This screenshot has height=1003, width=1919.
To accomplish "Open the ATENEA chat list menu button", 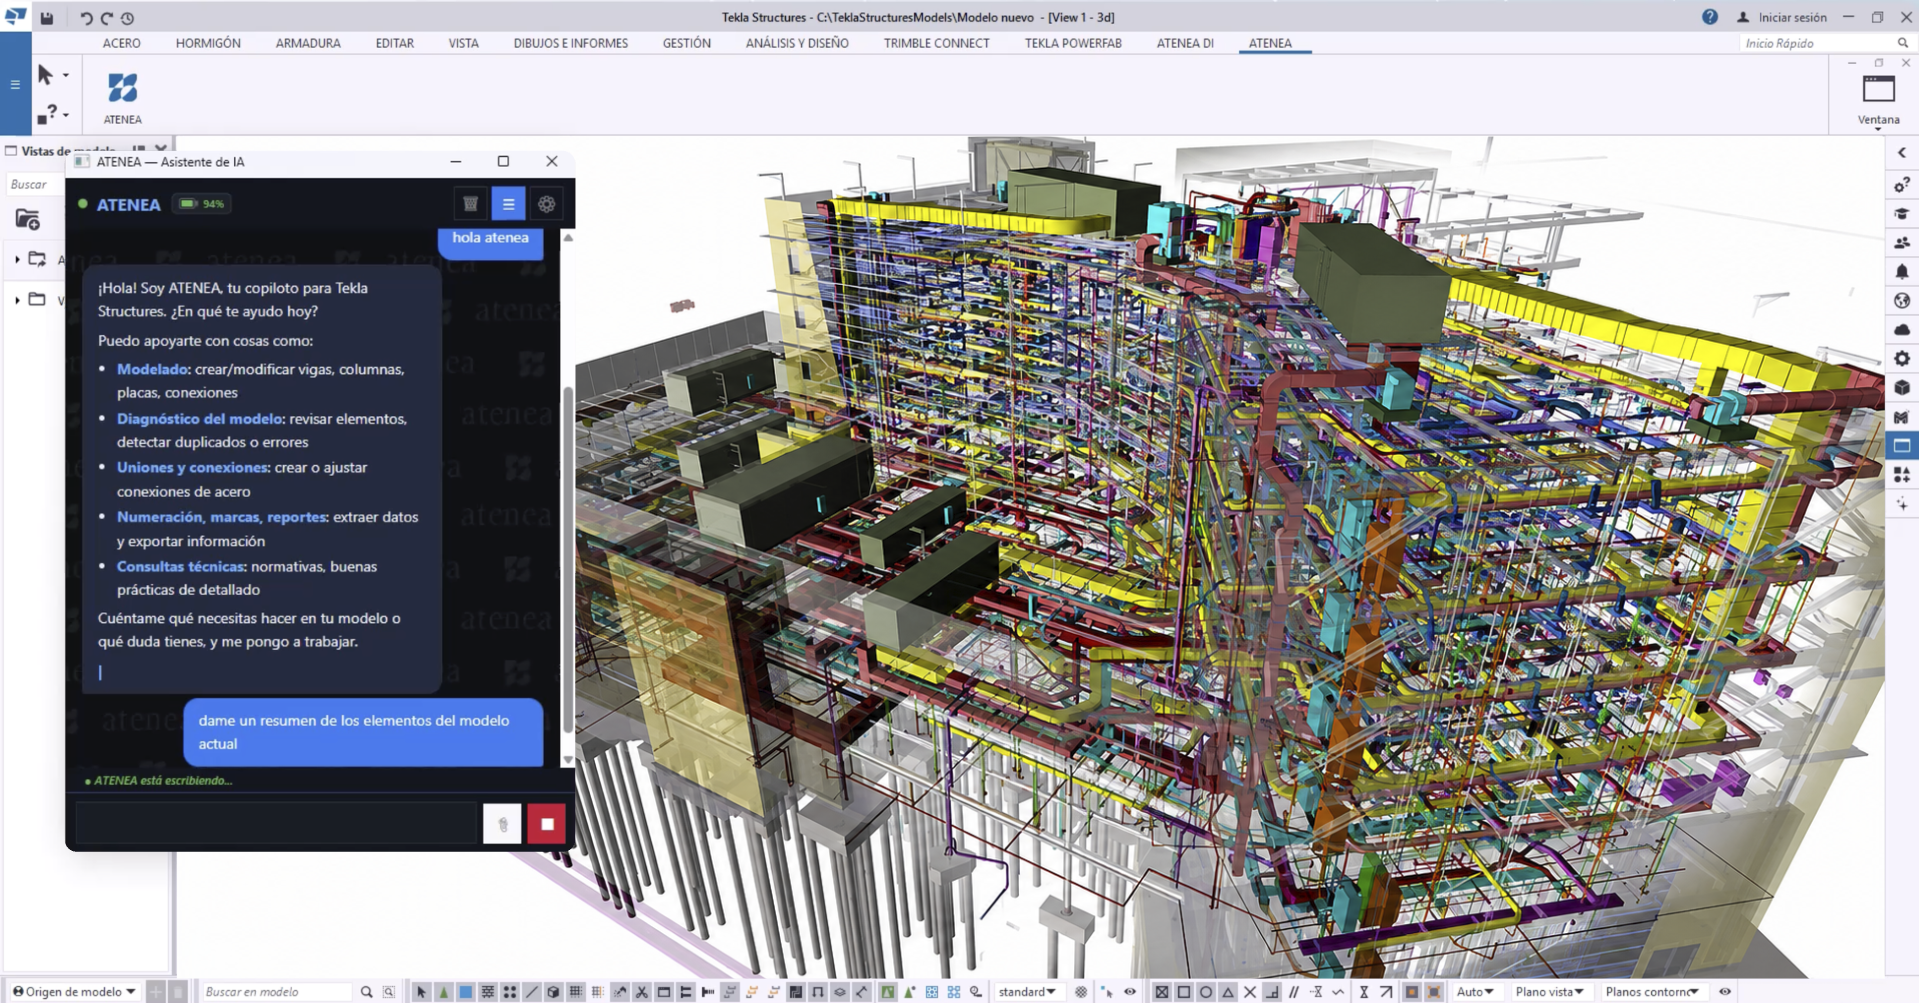I will point(508,204).
